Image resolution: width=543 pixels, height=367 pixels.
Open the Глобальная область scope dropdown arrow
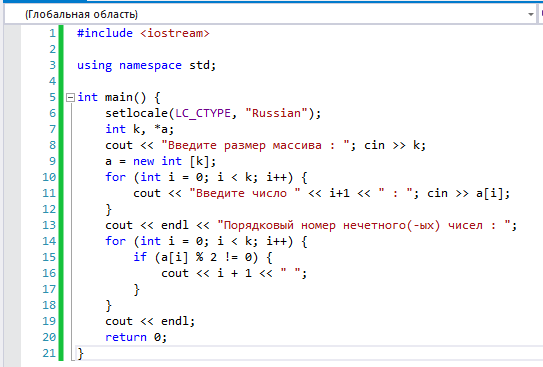click(x=531, y=15)
